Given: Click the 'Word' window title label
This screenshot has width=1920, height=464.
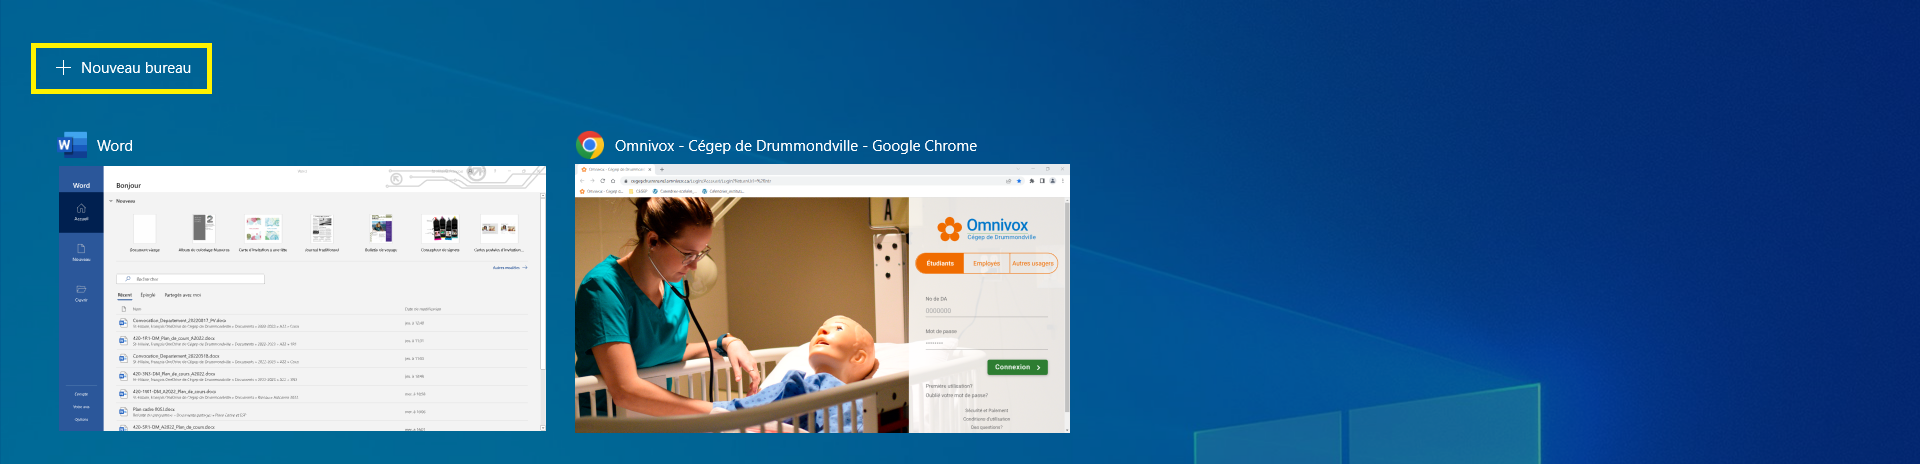Looking at the screenshot, I should click(x=115, y=146).
